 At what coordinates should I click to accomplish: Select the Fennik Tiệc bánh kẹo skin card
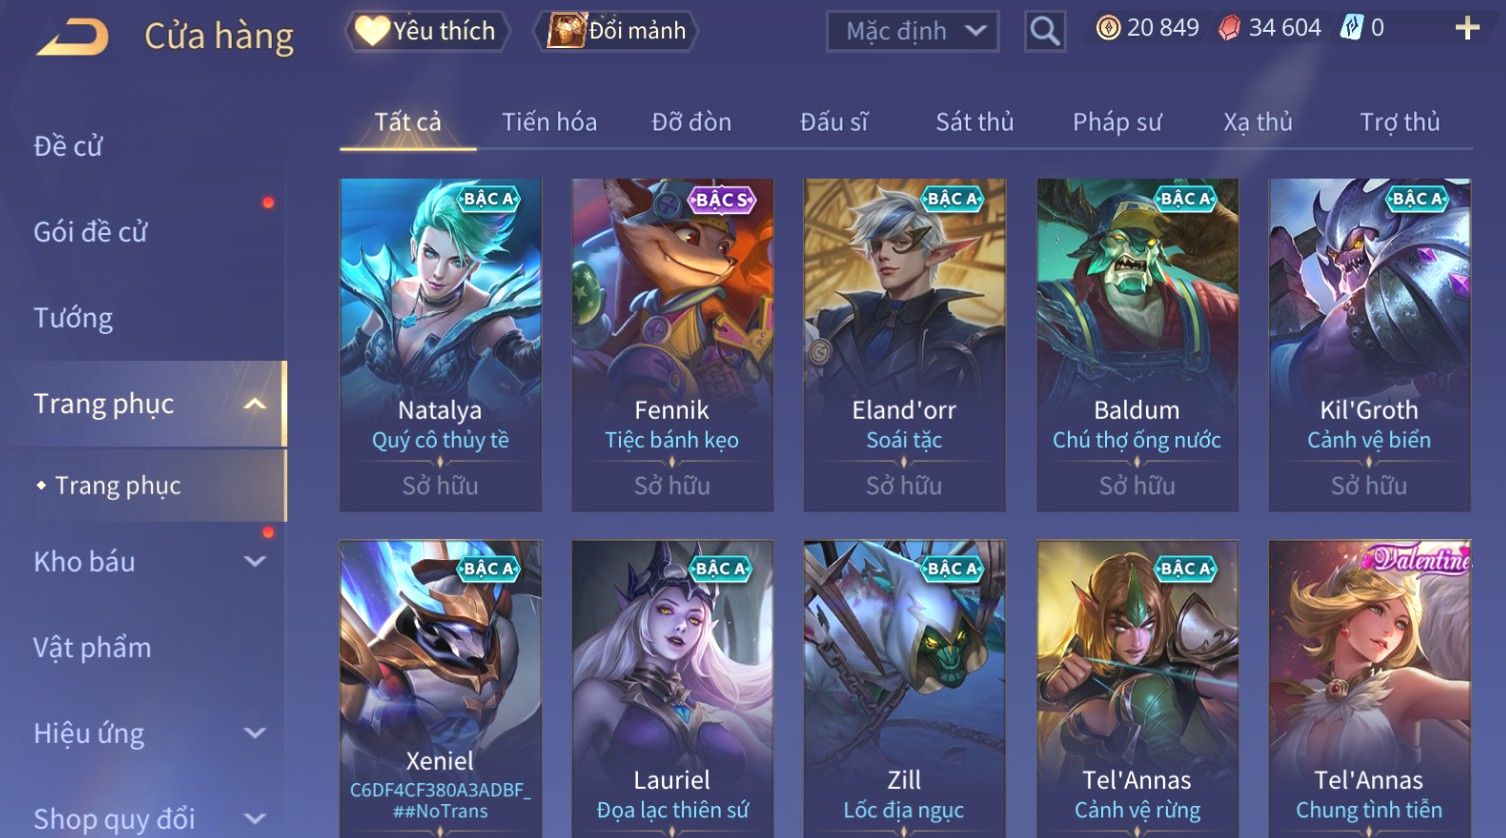click(x=672, y=345)
